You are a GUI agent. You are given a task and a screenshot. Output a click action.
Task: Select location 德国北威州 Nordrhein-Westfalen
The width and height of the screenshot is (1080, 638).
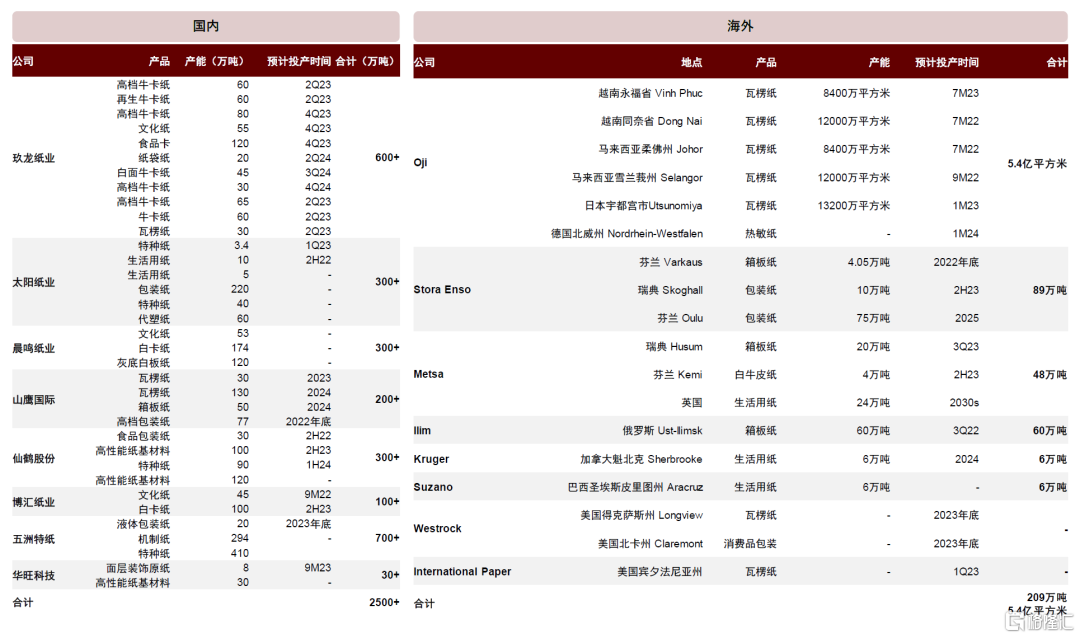point(627,234)
